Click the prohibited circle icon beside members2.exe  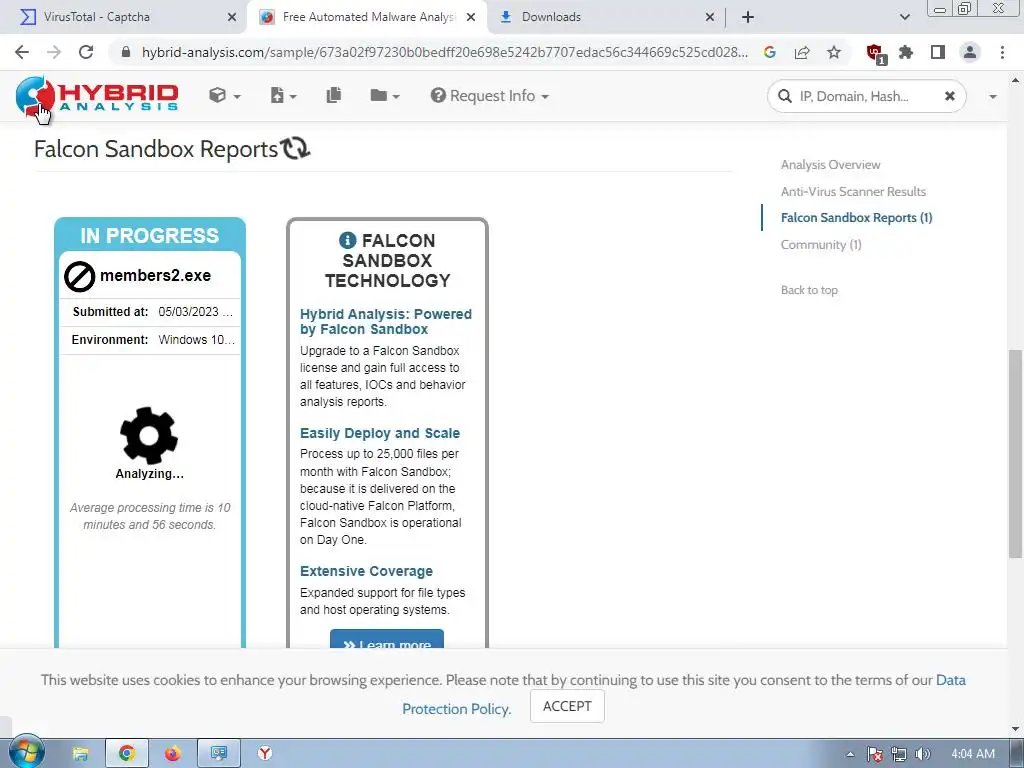tap(80, 277)
